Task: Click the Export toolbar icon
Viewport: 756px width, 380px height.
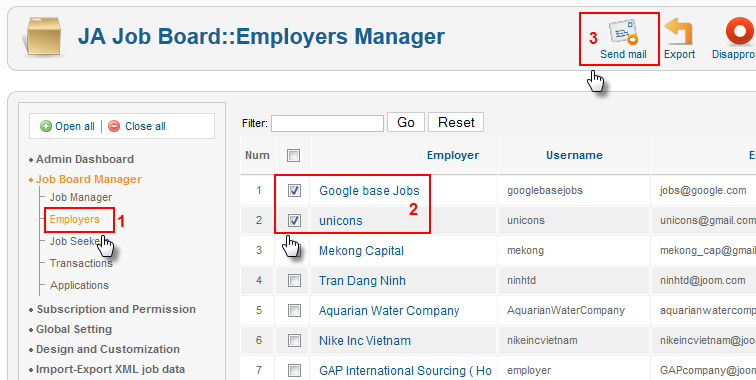Action: 679,32
